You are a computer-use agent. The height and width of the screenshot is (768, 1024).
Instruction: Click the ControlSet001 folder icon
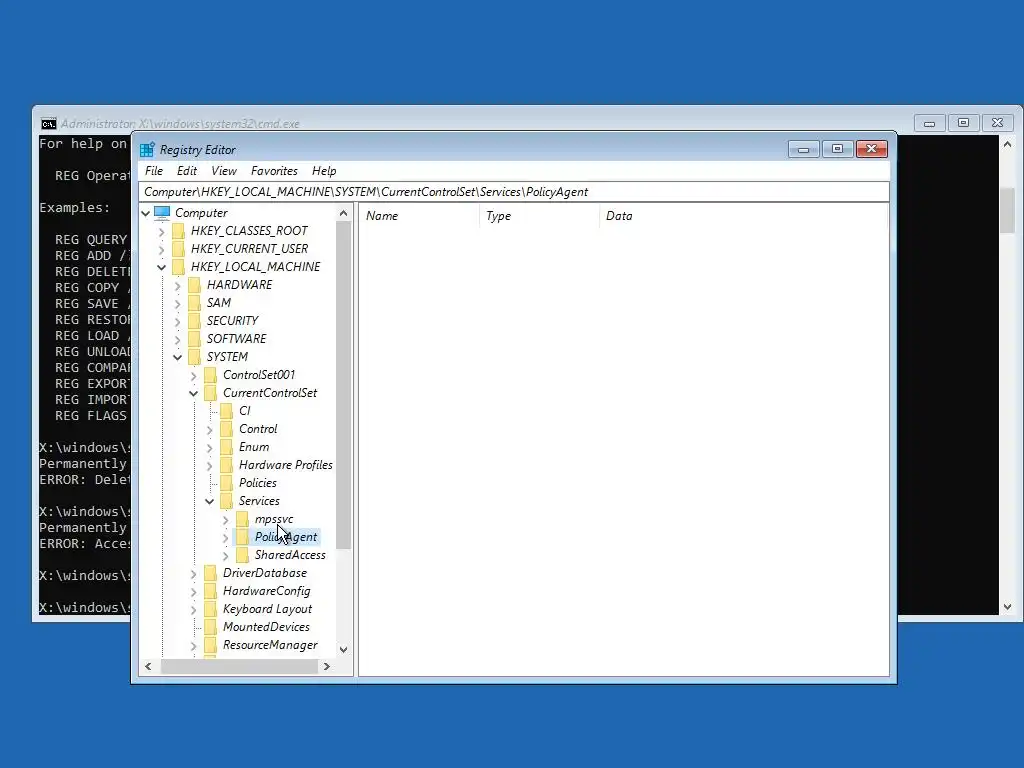[210, 375]
